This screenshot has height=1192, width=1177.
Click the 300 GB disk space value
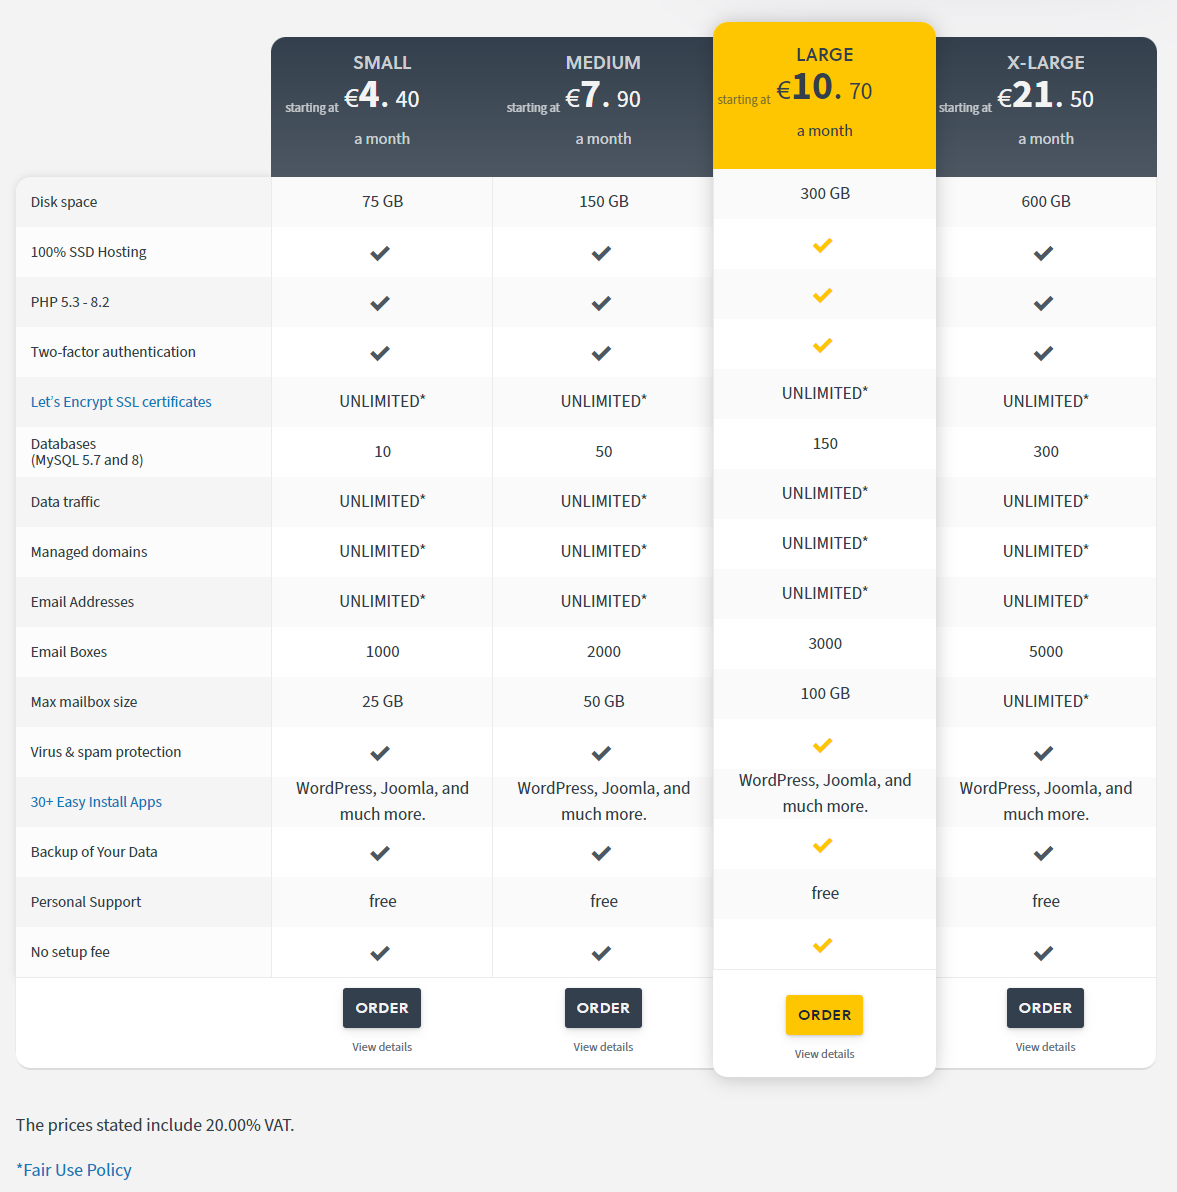point(825,194)
